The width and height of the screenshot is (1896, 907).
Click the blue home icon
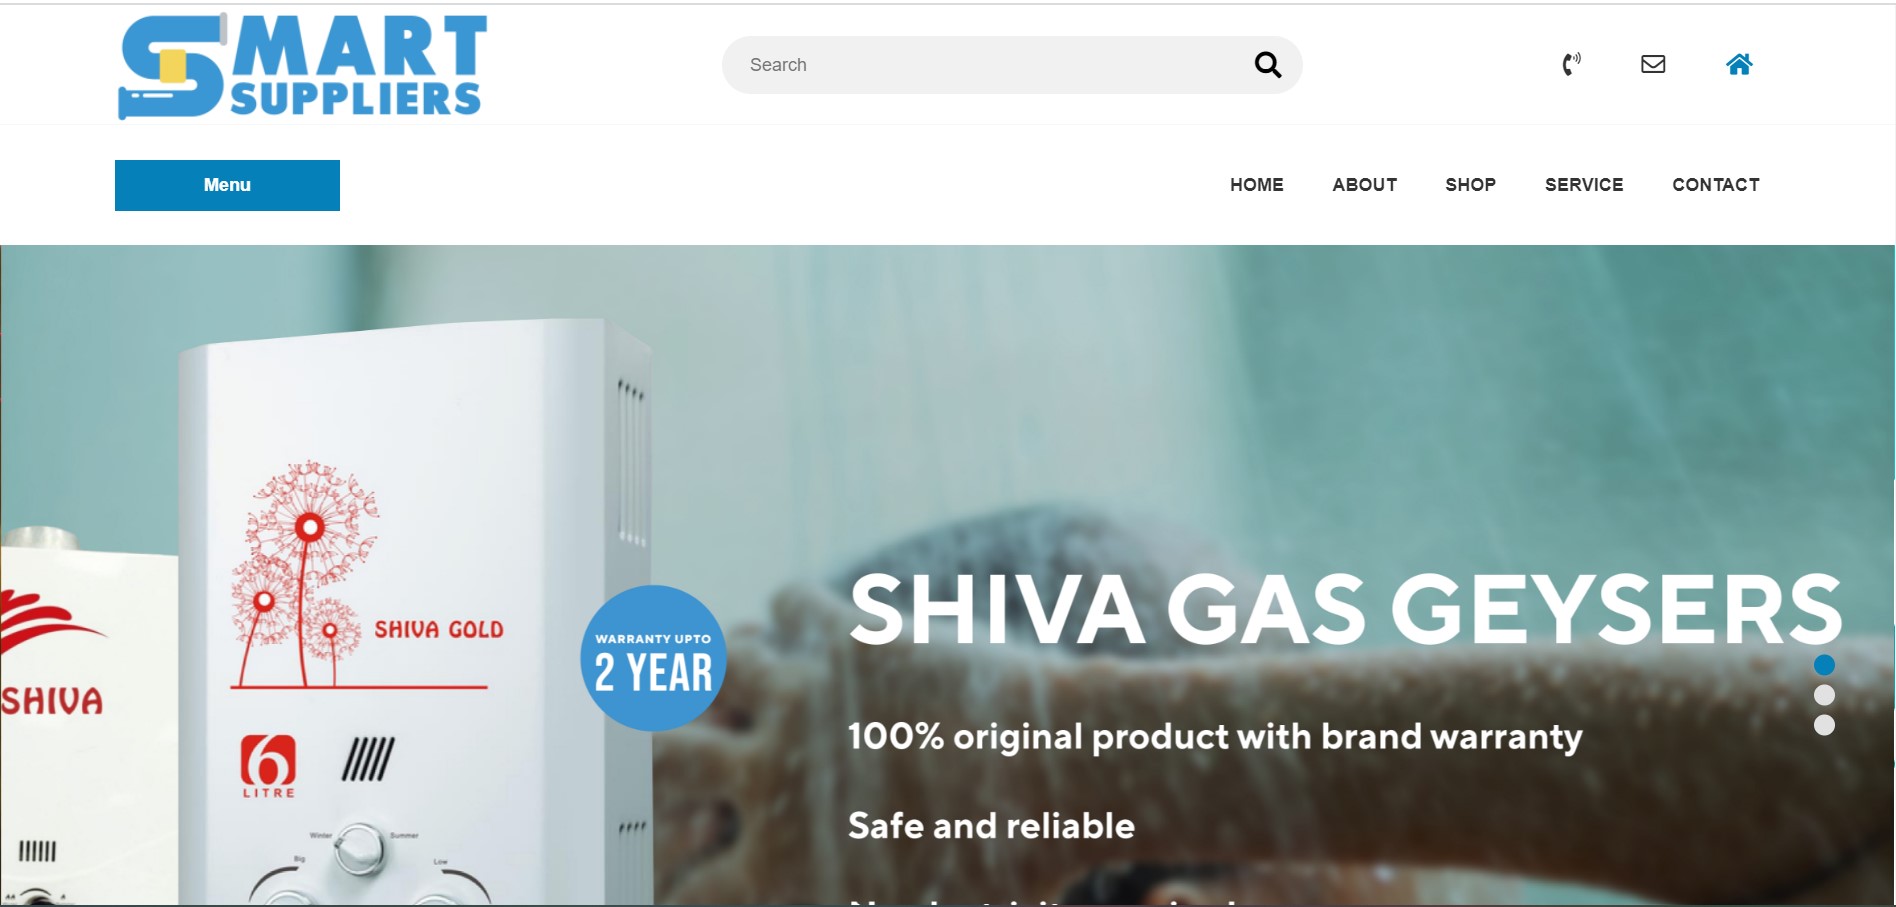tap(1739, 64)
